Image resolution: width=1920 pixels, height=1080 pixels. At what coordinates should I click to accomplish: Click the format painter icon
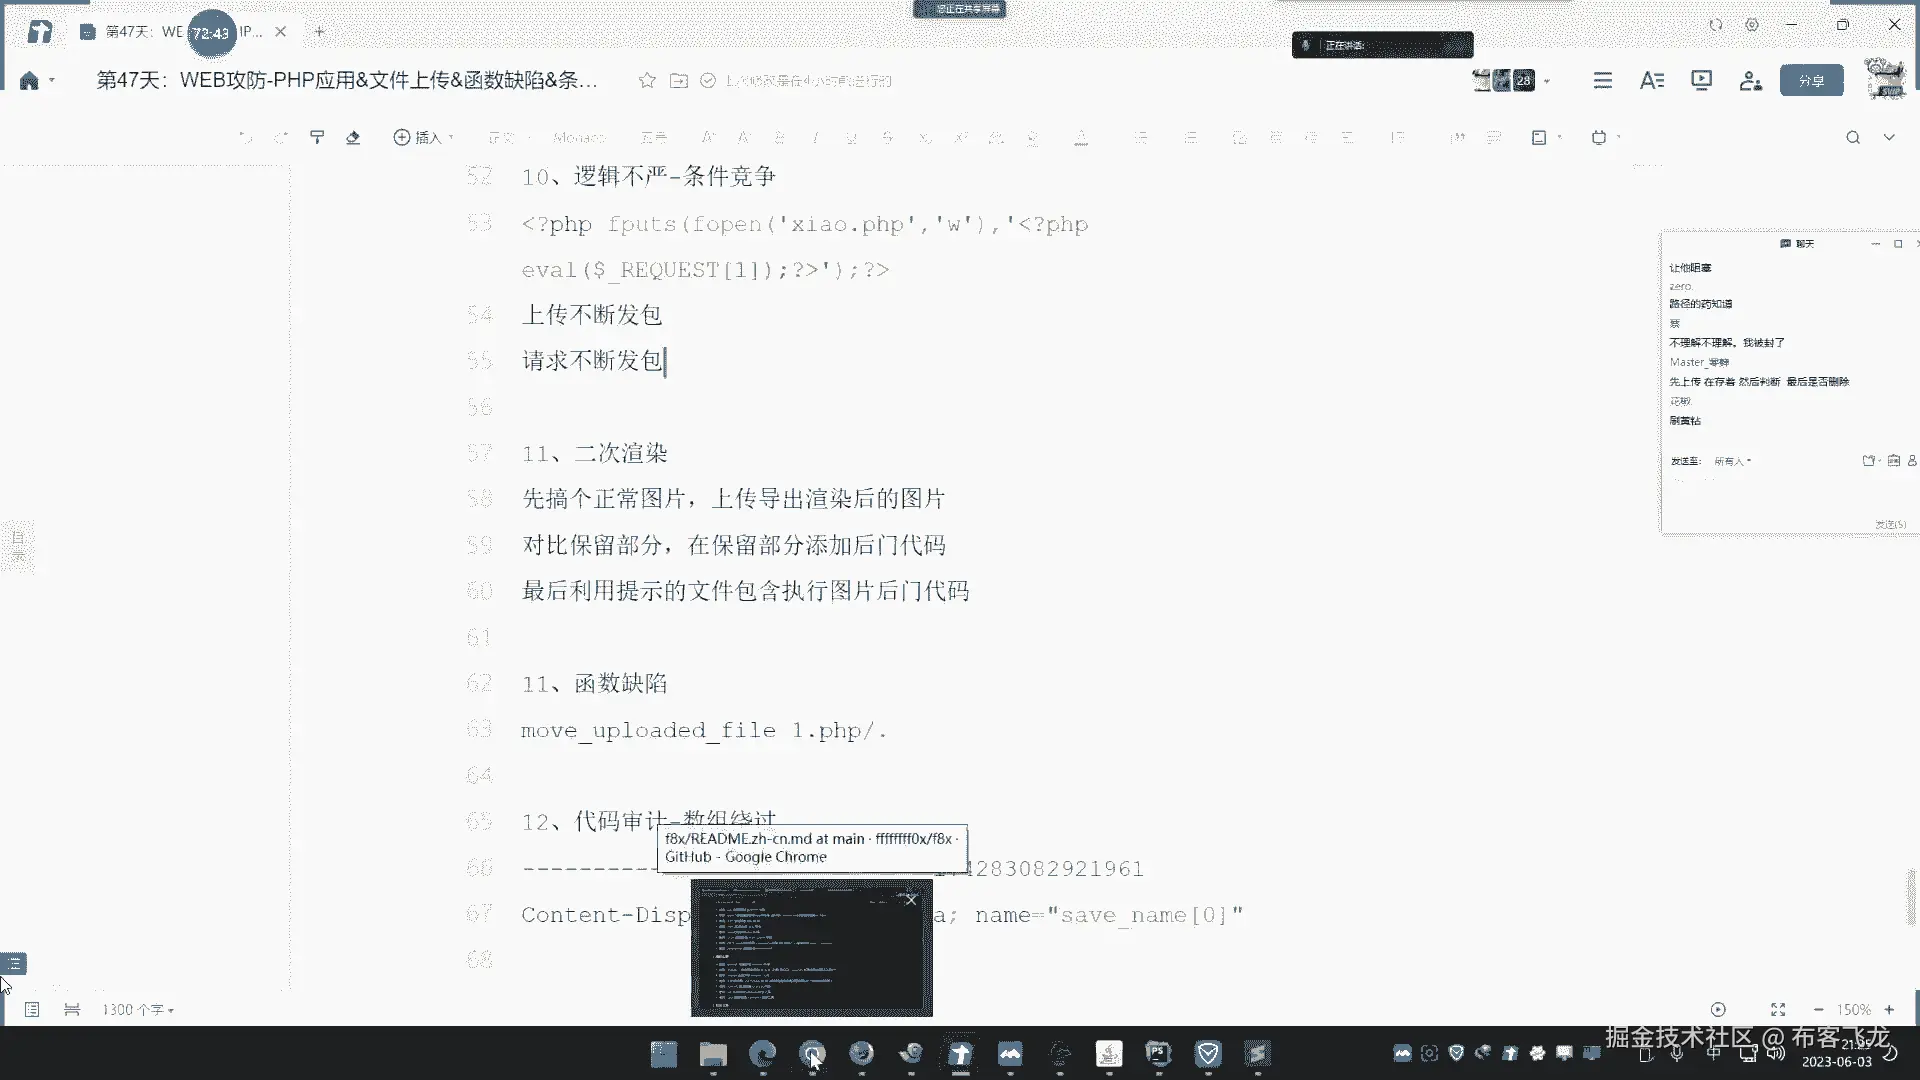point(317,137)
